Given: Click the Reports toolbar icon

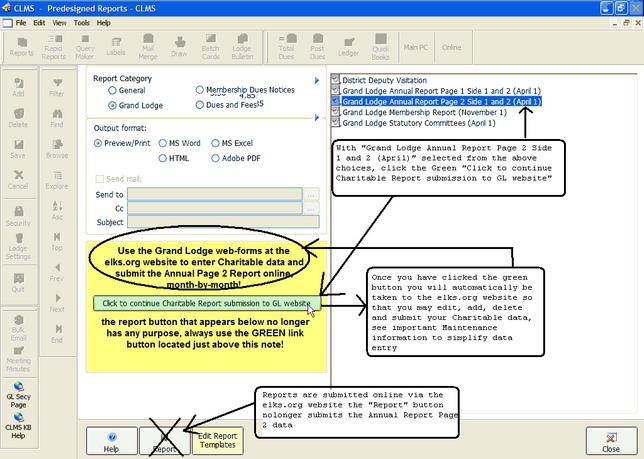Looking at the screenshot, I should [21, 45].
